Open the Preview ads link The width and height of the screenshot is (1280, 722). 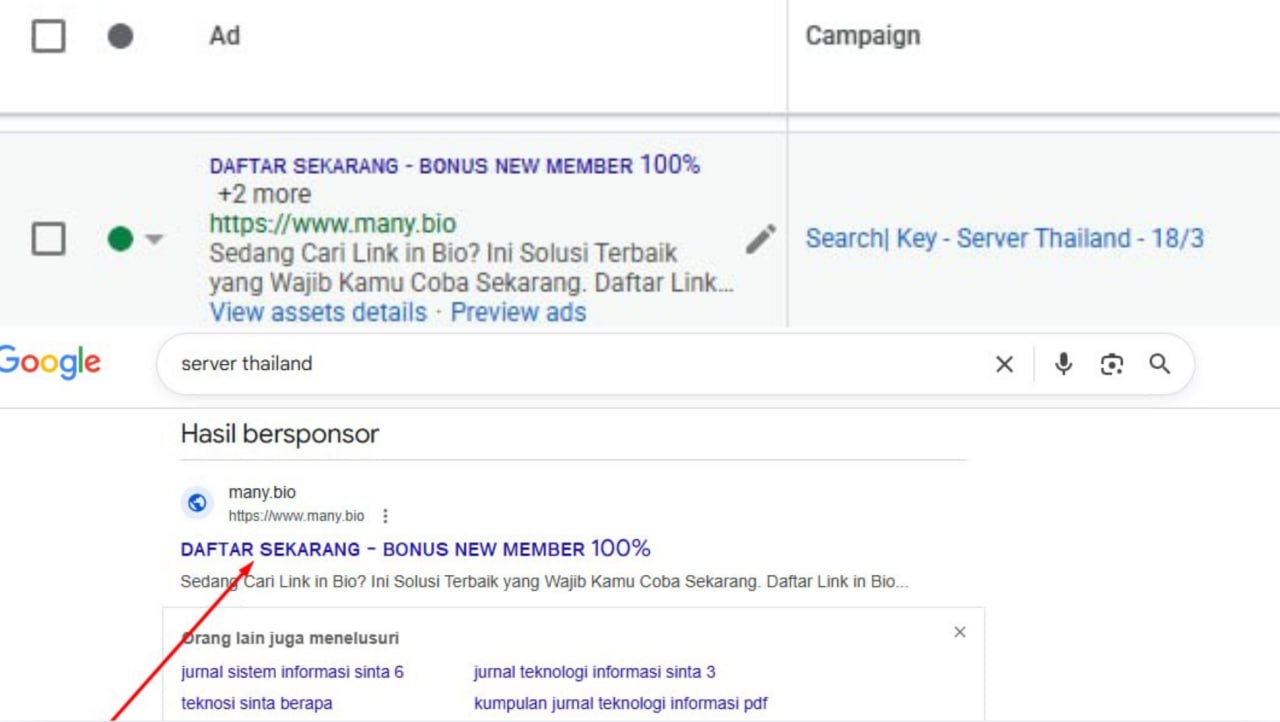pyautogui.click(x=518, y=312)
